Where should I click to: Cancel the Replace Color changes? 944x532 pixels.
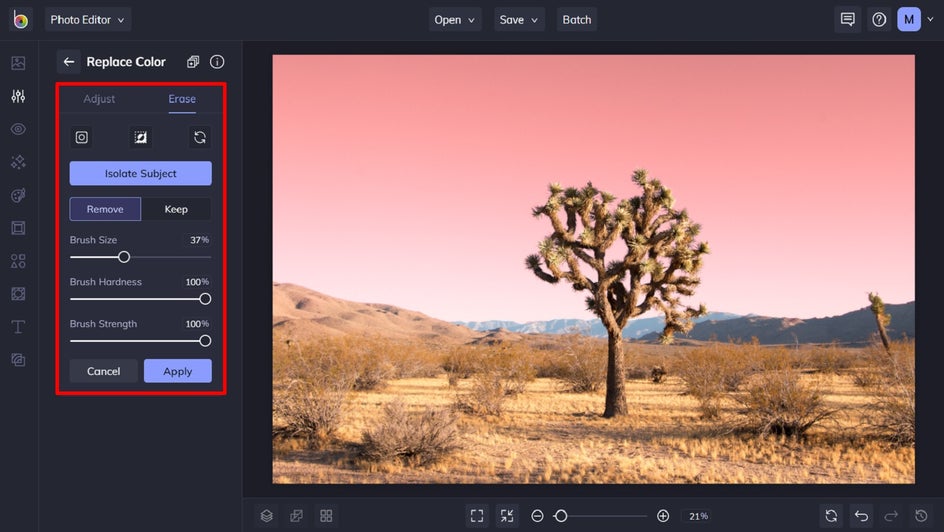(104, 371)
